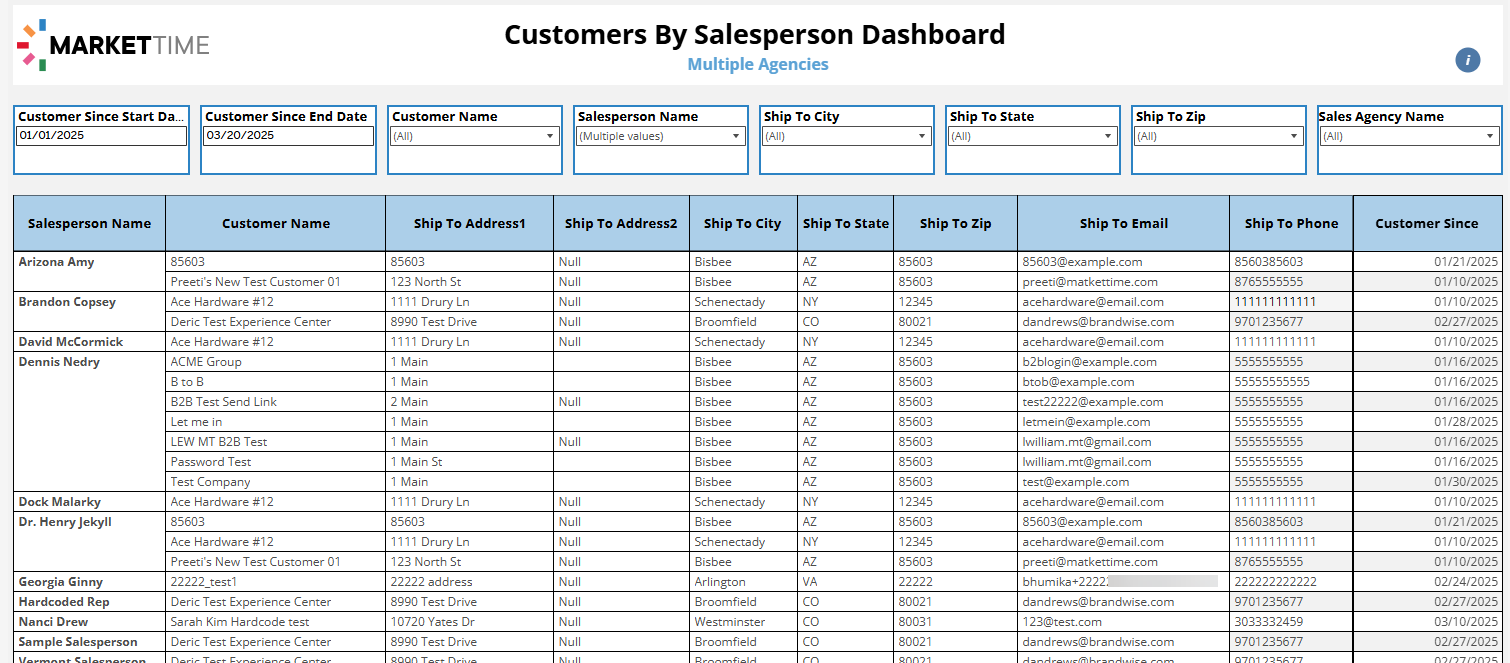The width and height of the screenshot is (1510, 663).
Task: Click the Ship To City column header
Action: [743, 223]
